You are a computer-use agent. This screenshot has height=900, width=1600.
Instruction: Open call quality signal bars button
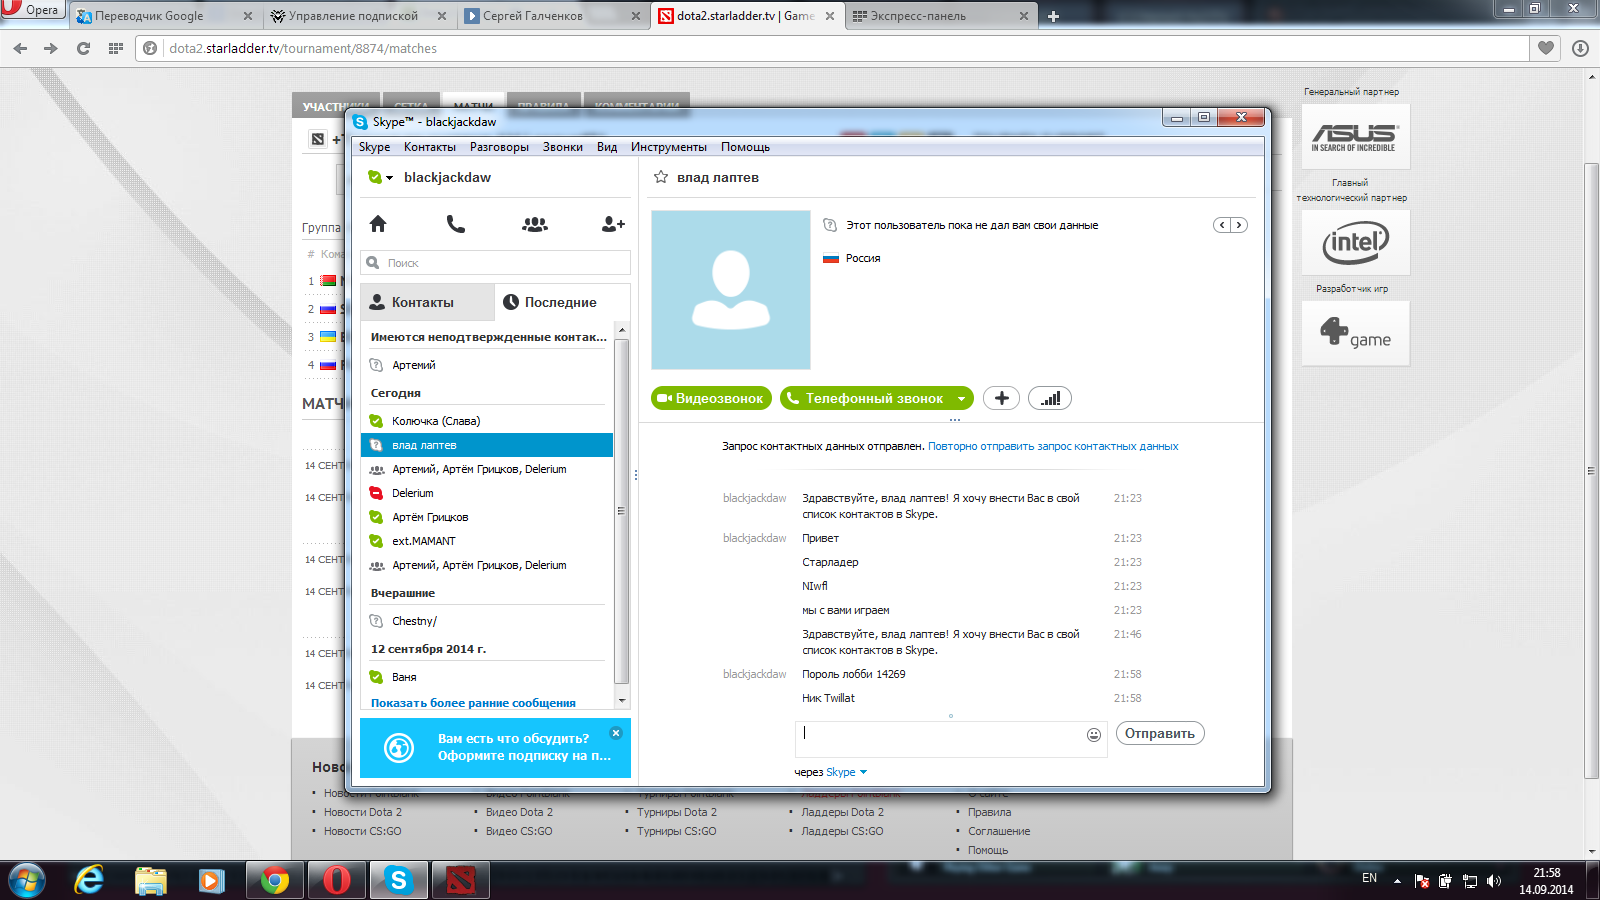tap(1050, 398)
